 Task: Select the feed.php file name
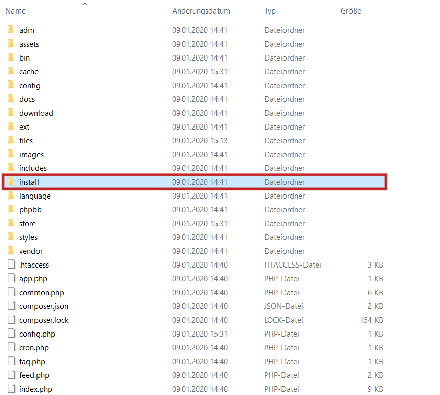pos(34,375)
